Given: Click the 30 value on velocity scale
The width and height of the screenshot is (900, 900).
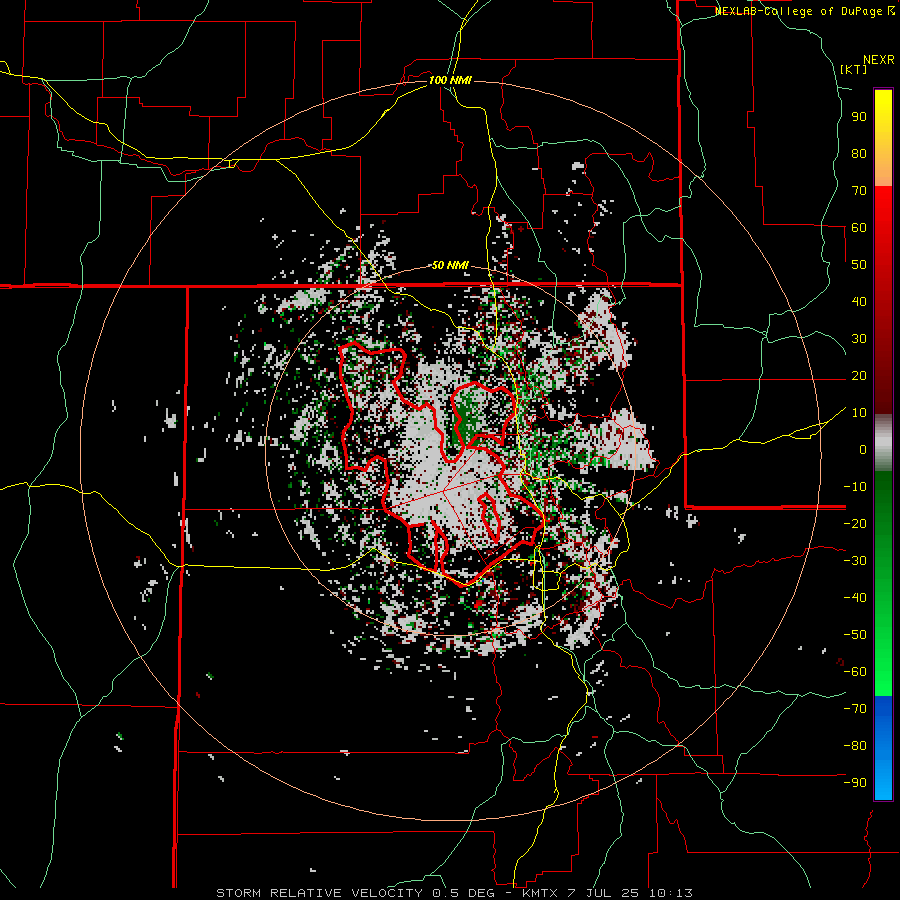Looking at the screenshot, I should tap(859, 339).
